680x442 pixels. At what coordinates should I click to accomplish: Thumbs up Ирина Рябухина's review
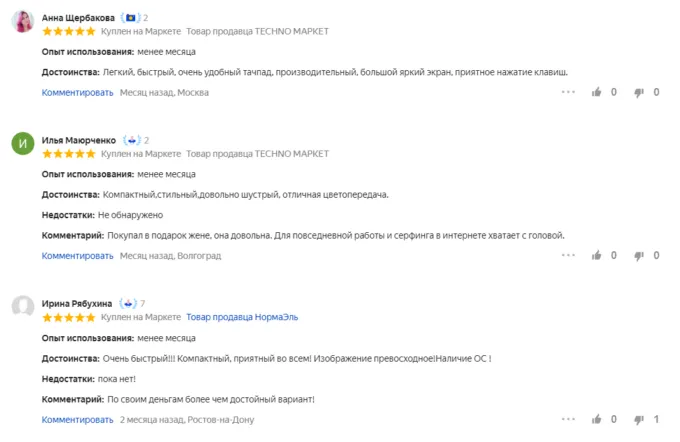pos(597,419)
